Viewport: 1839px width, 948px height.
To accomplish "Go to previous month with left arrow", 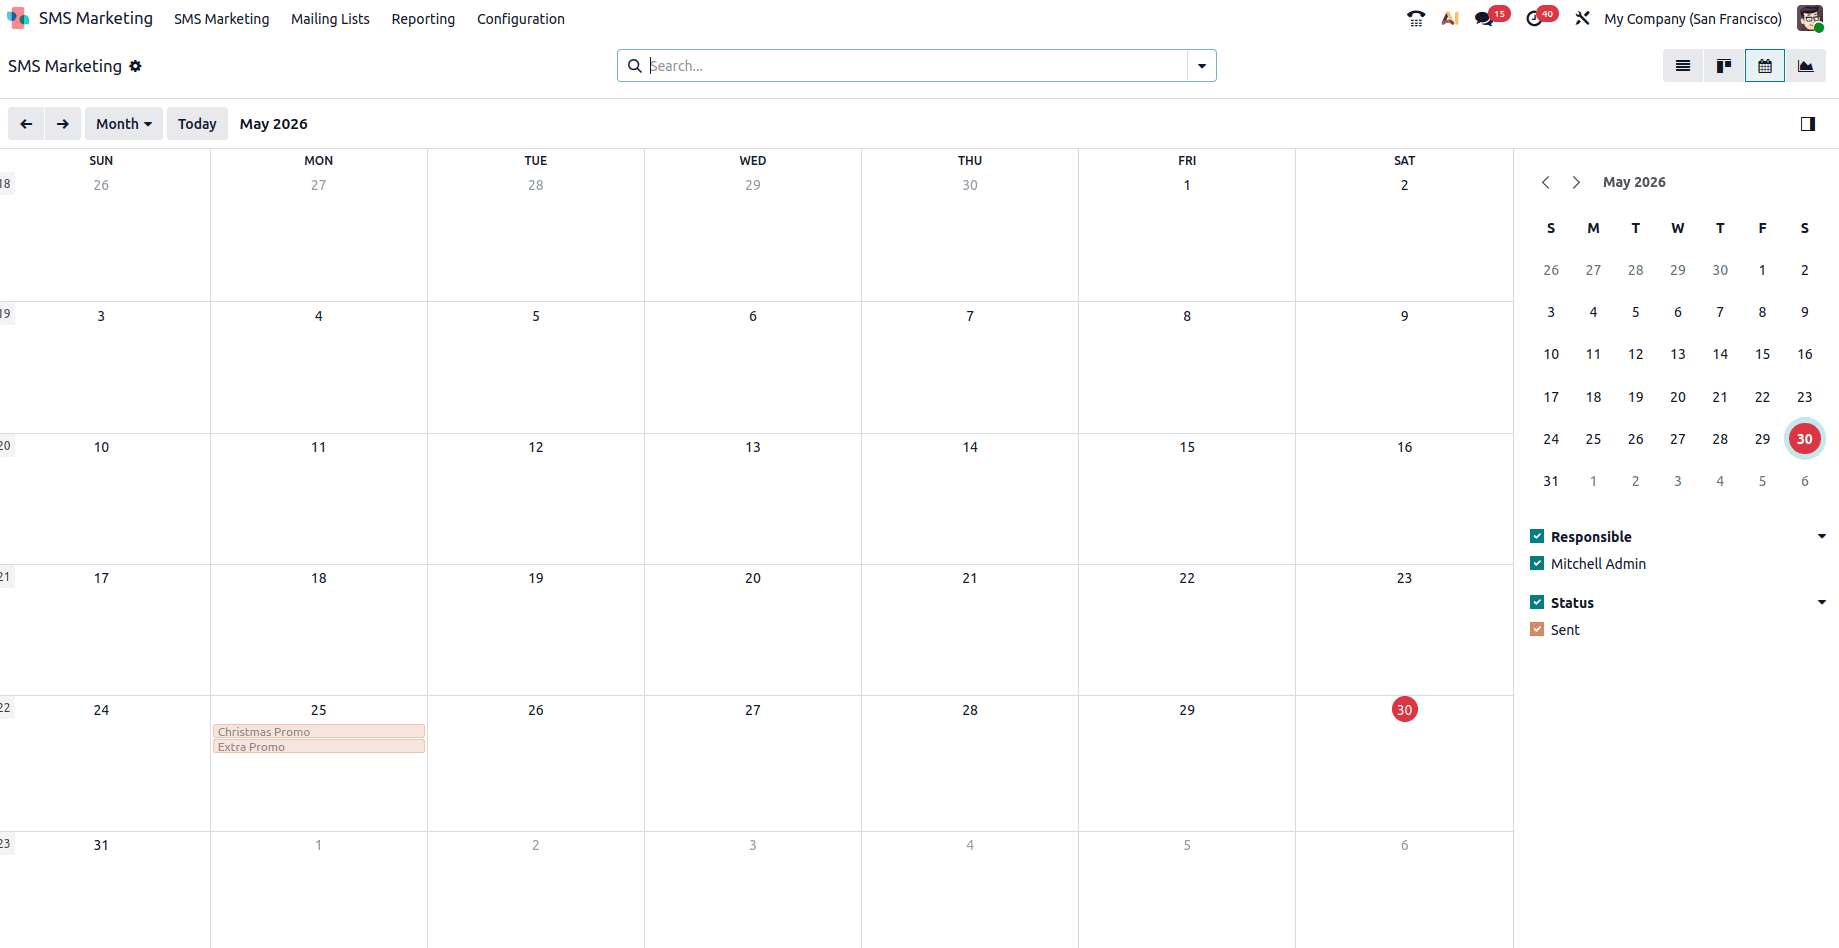I will pos(26,124).
